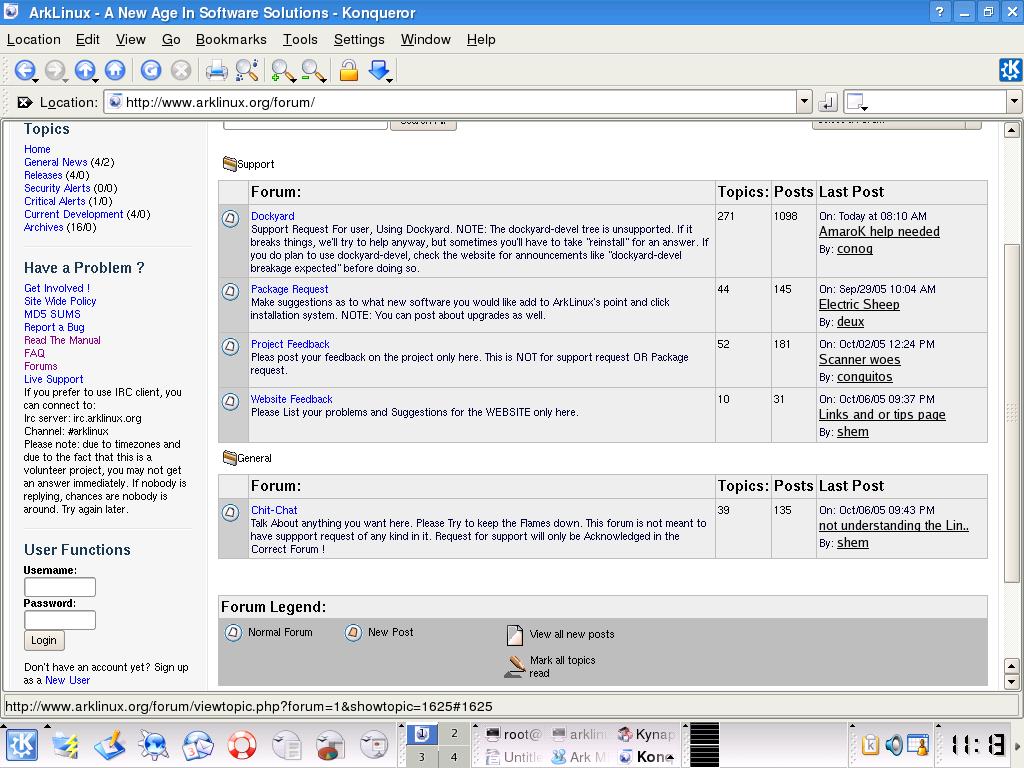The height and width of the screenshot is (768, 1024).
Task: Switch to virtual desktop 2 in pager
Action: click(455, 733)
